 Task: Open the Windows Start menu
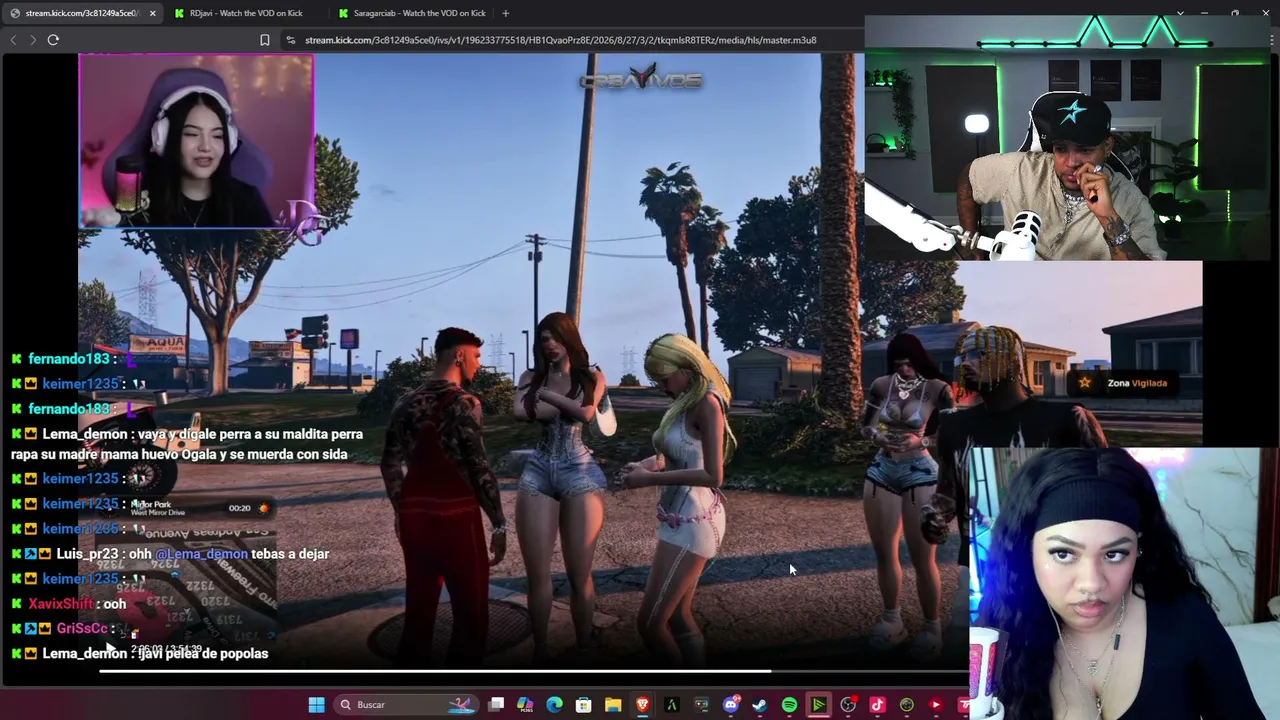point(316,705)
